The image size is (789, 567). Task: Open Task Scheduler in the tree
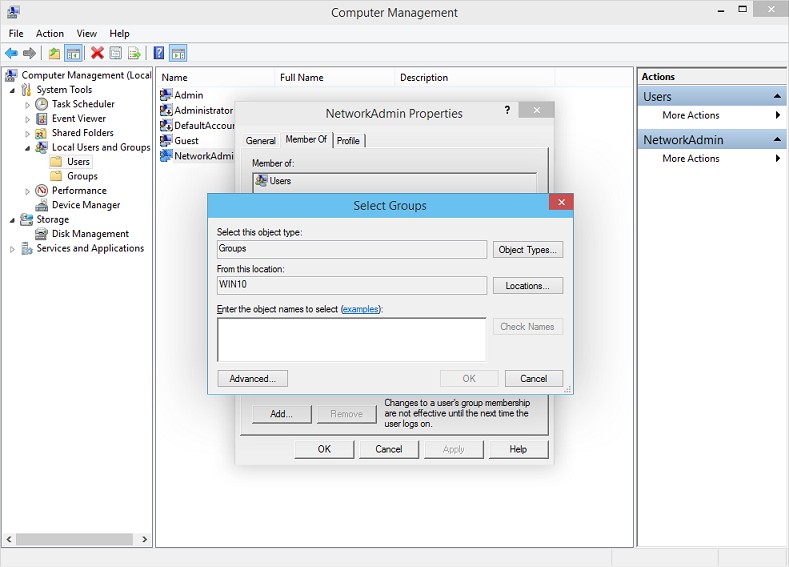[82, 104]
